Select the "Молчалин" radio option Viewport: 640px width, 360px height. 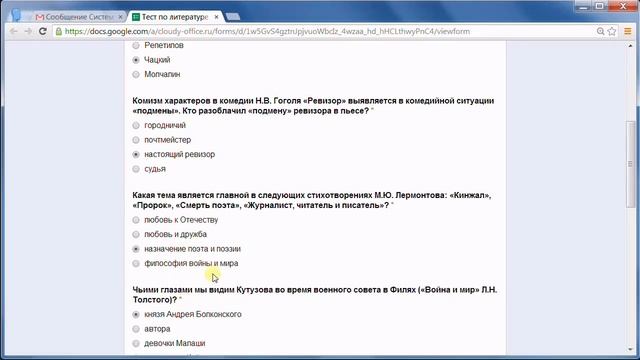point(136,74)
